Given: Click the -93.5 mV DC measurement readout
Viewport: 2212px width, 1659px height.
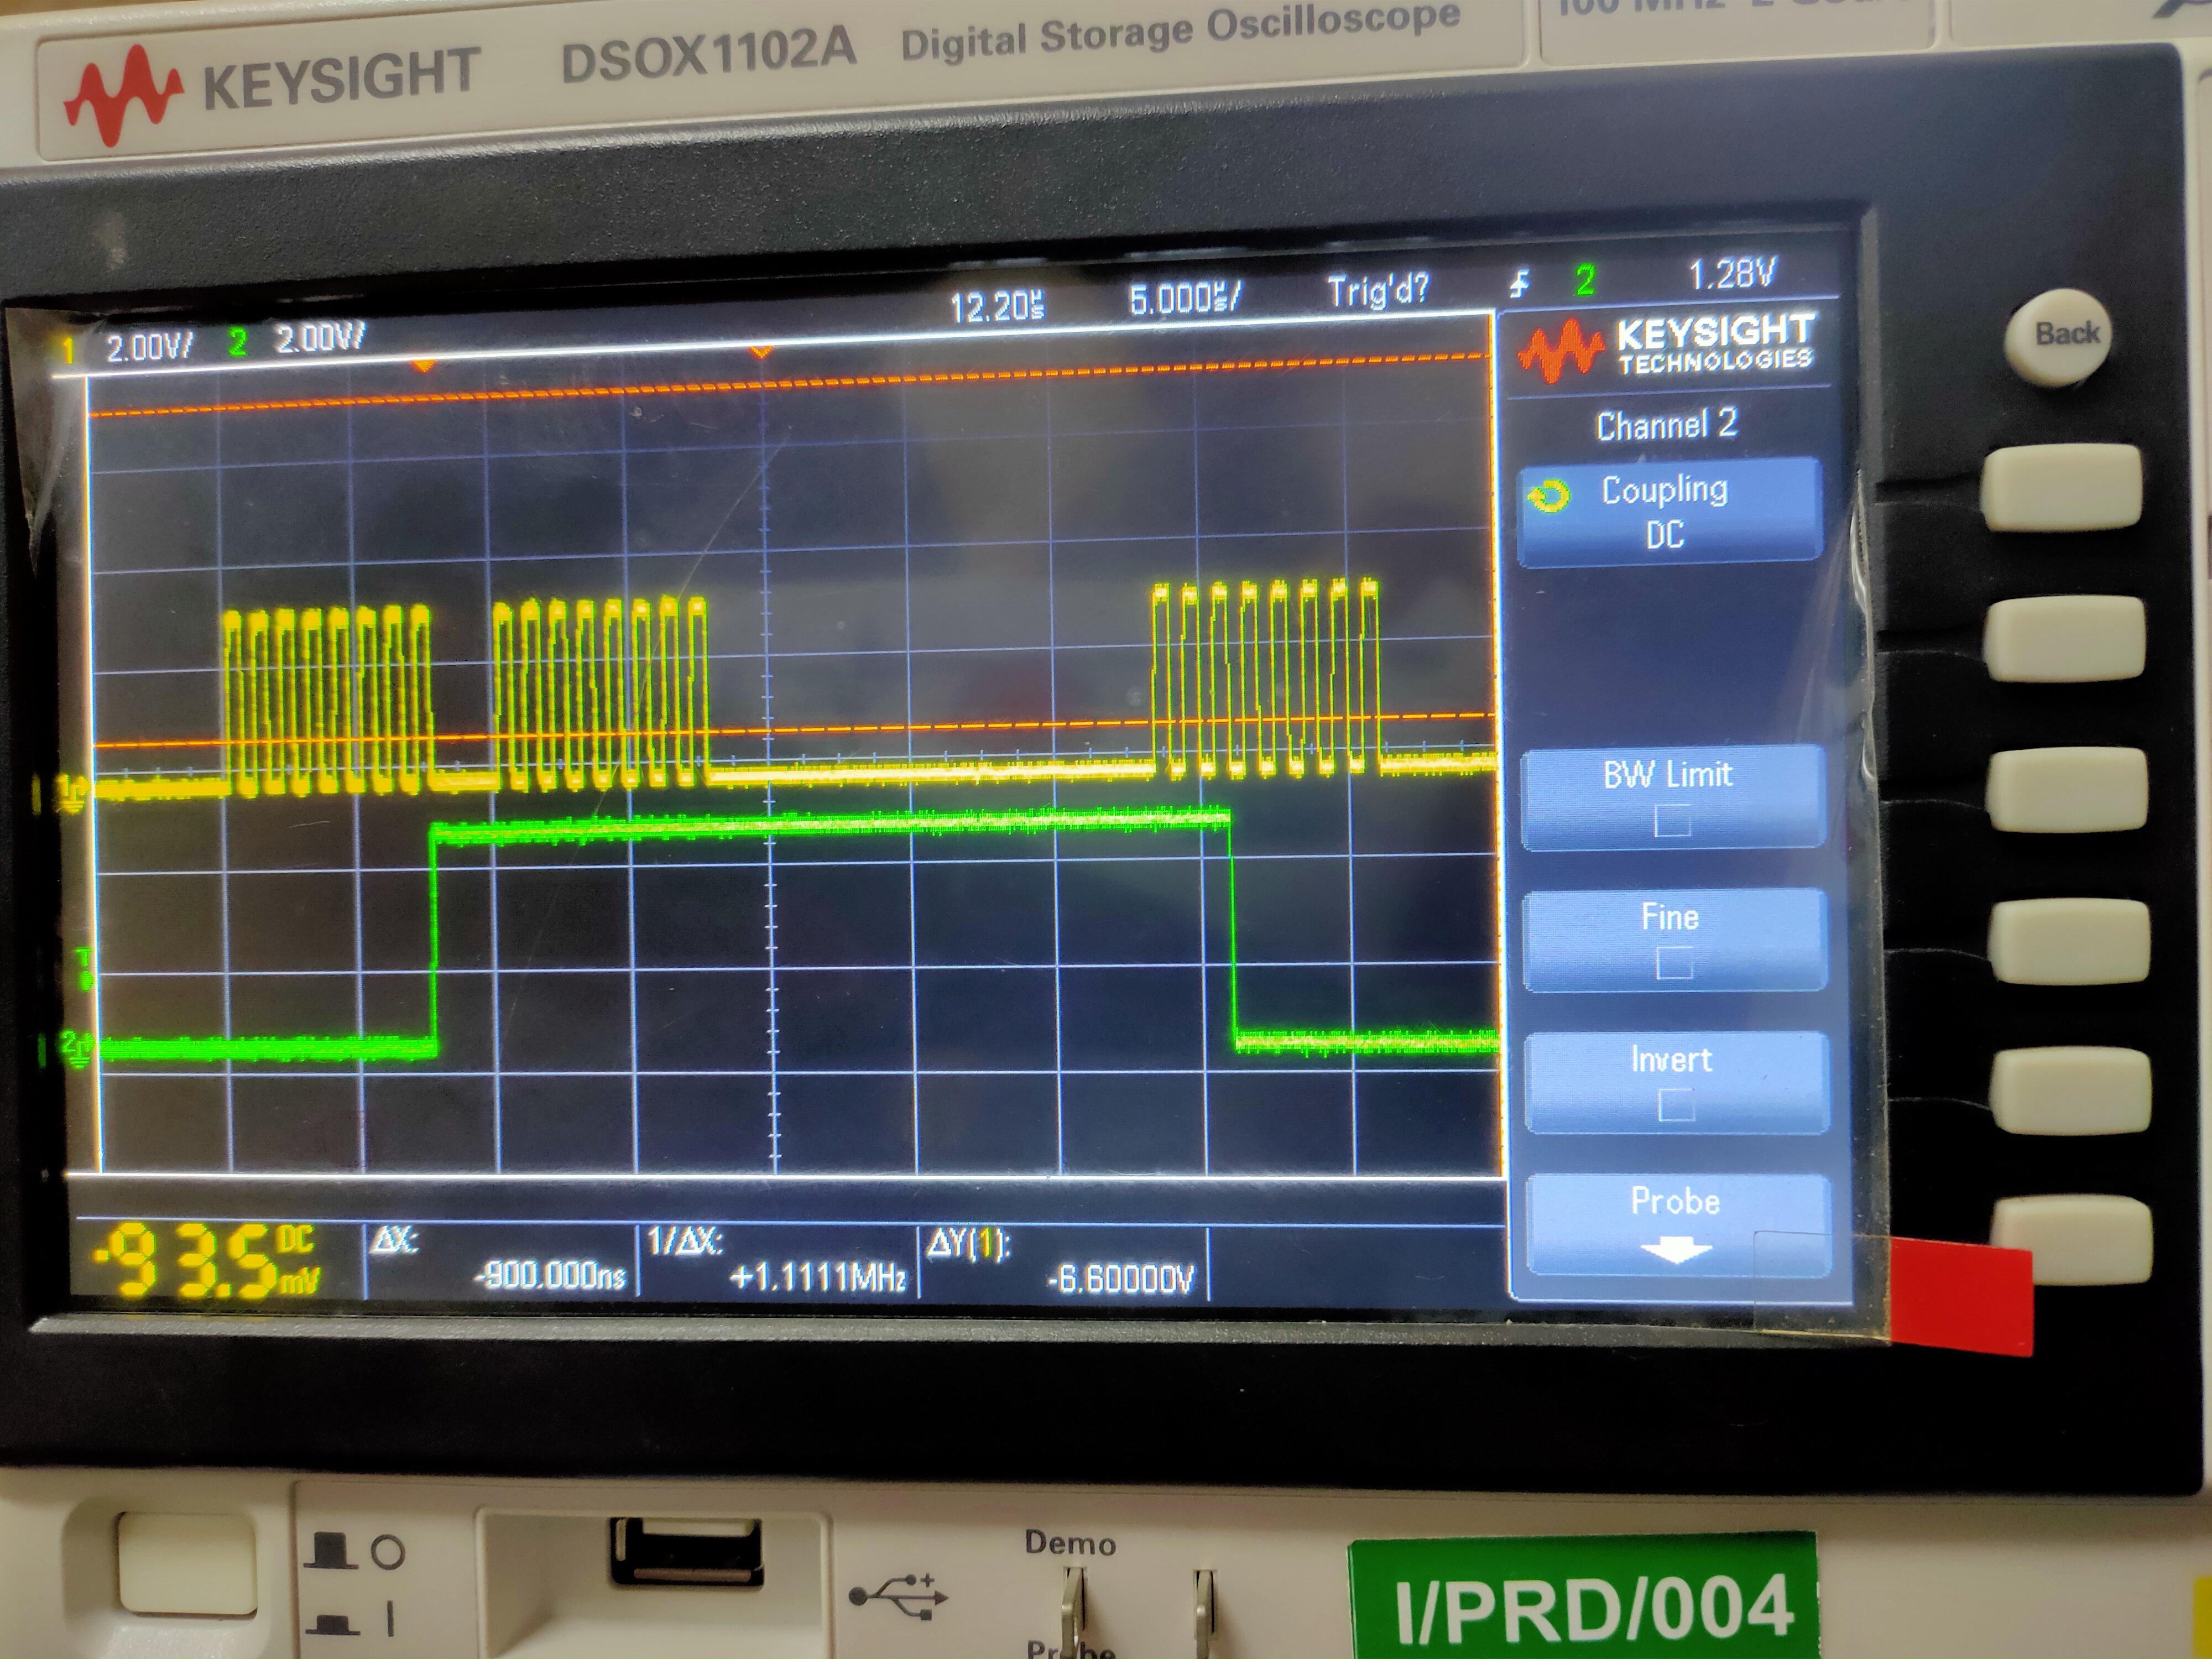Looking at the screenshot, I should pos(208,1260).
